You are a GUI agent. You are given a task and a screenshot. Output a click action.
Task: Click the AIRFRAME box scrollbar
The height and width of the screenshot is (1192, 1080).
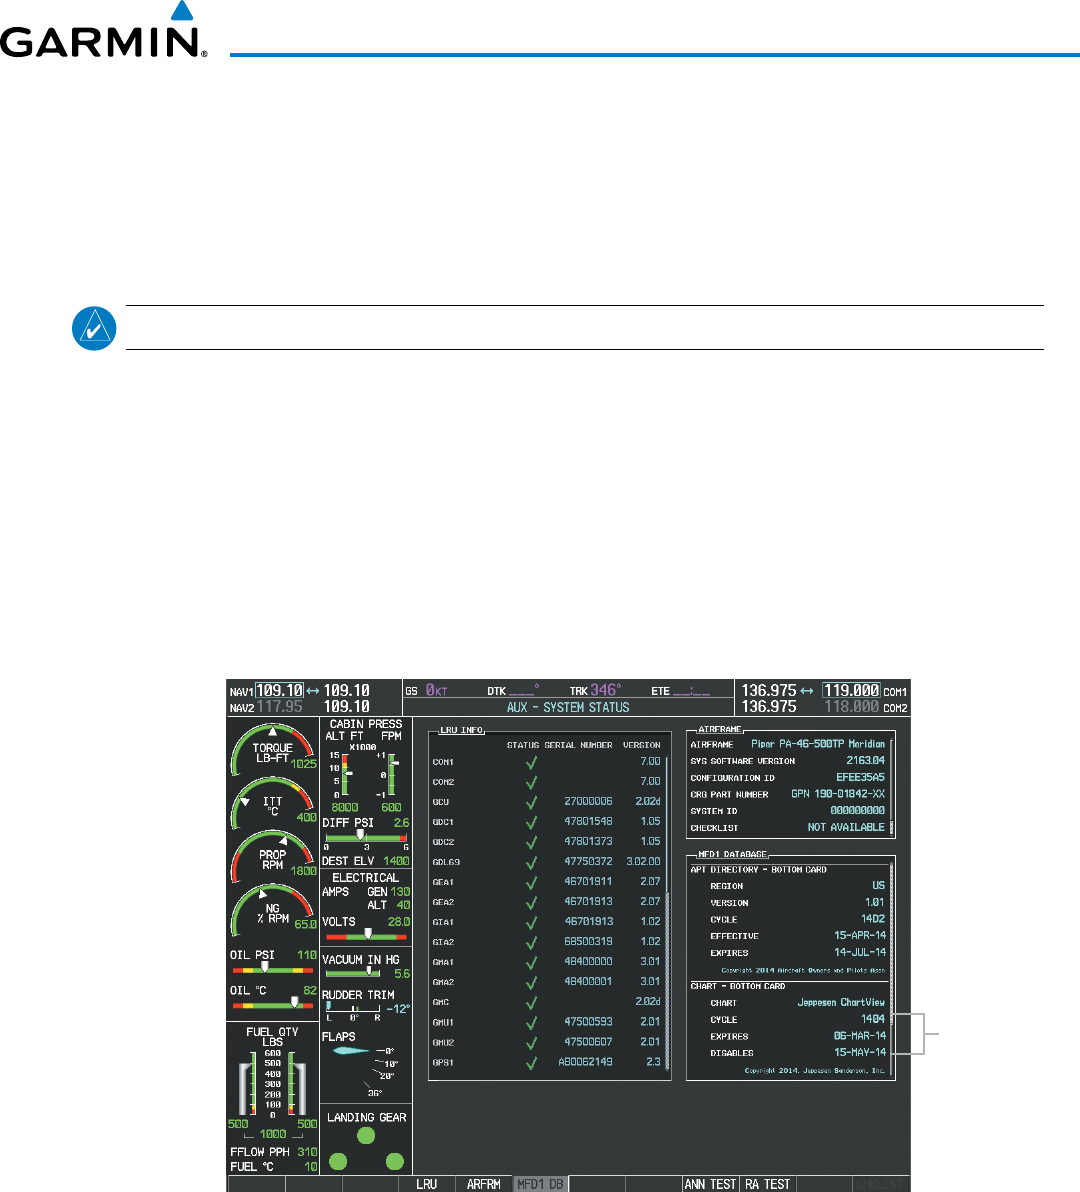(x=892, y=786)
